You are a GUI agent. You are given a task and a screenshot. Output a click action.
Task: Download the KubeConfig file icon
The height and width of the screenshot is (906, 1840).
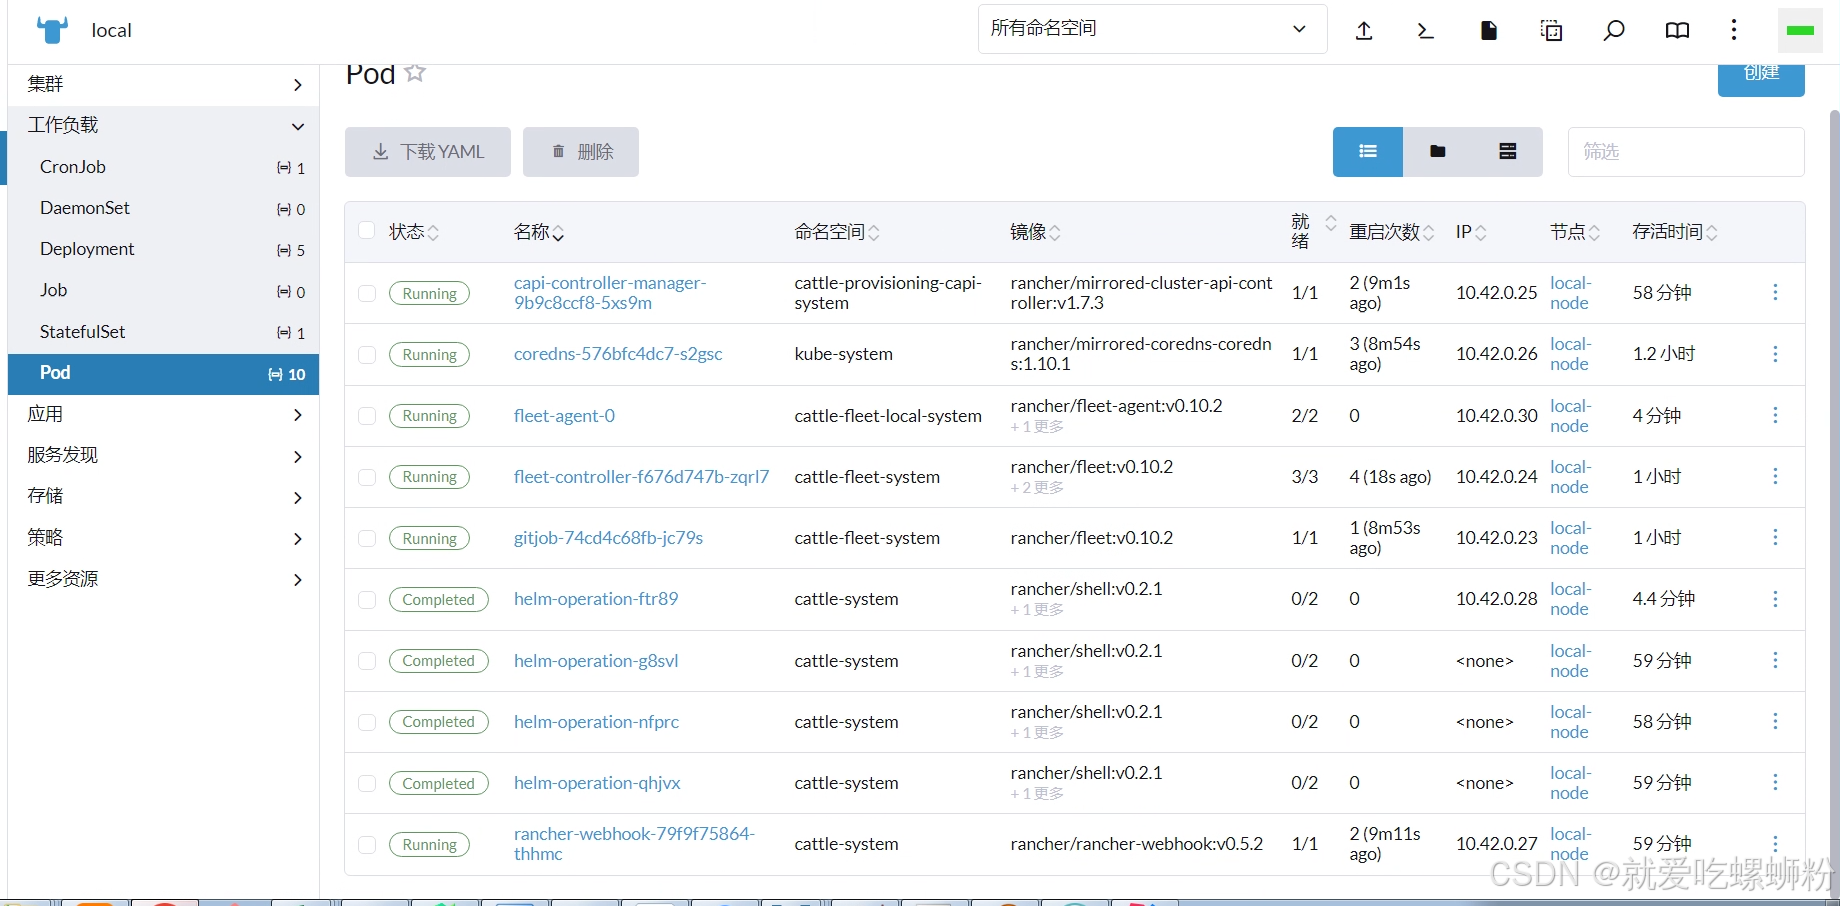(1489, 31)
